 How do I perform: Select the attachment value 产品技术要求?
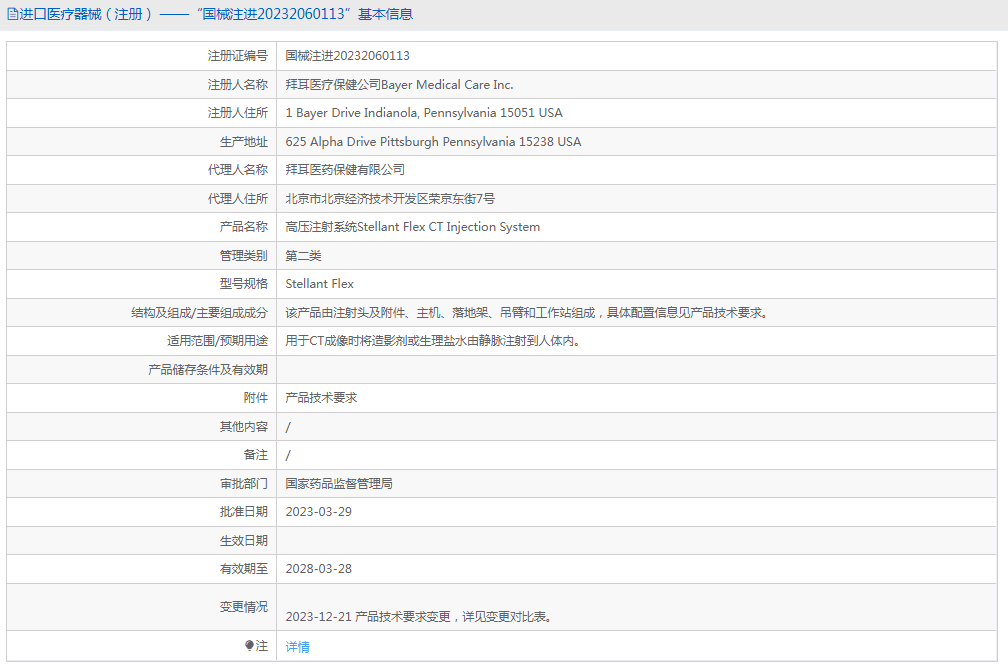click(321, 398)
